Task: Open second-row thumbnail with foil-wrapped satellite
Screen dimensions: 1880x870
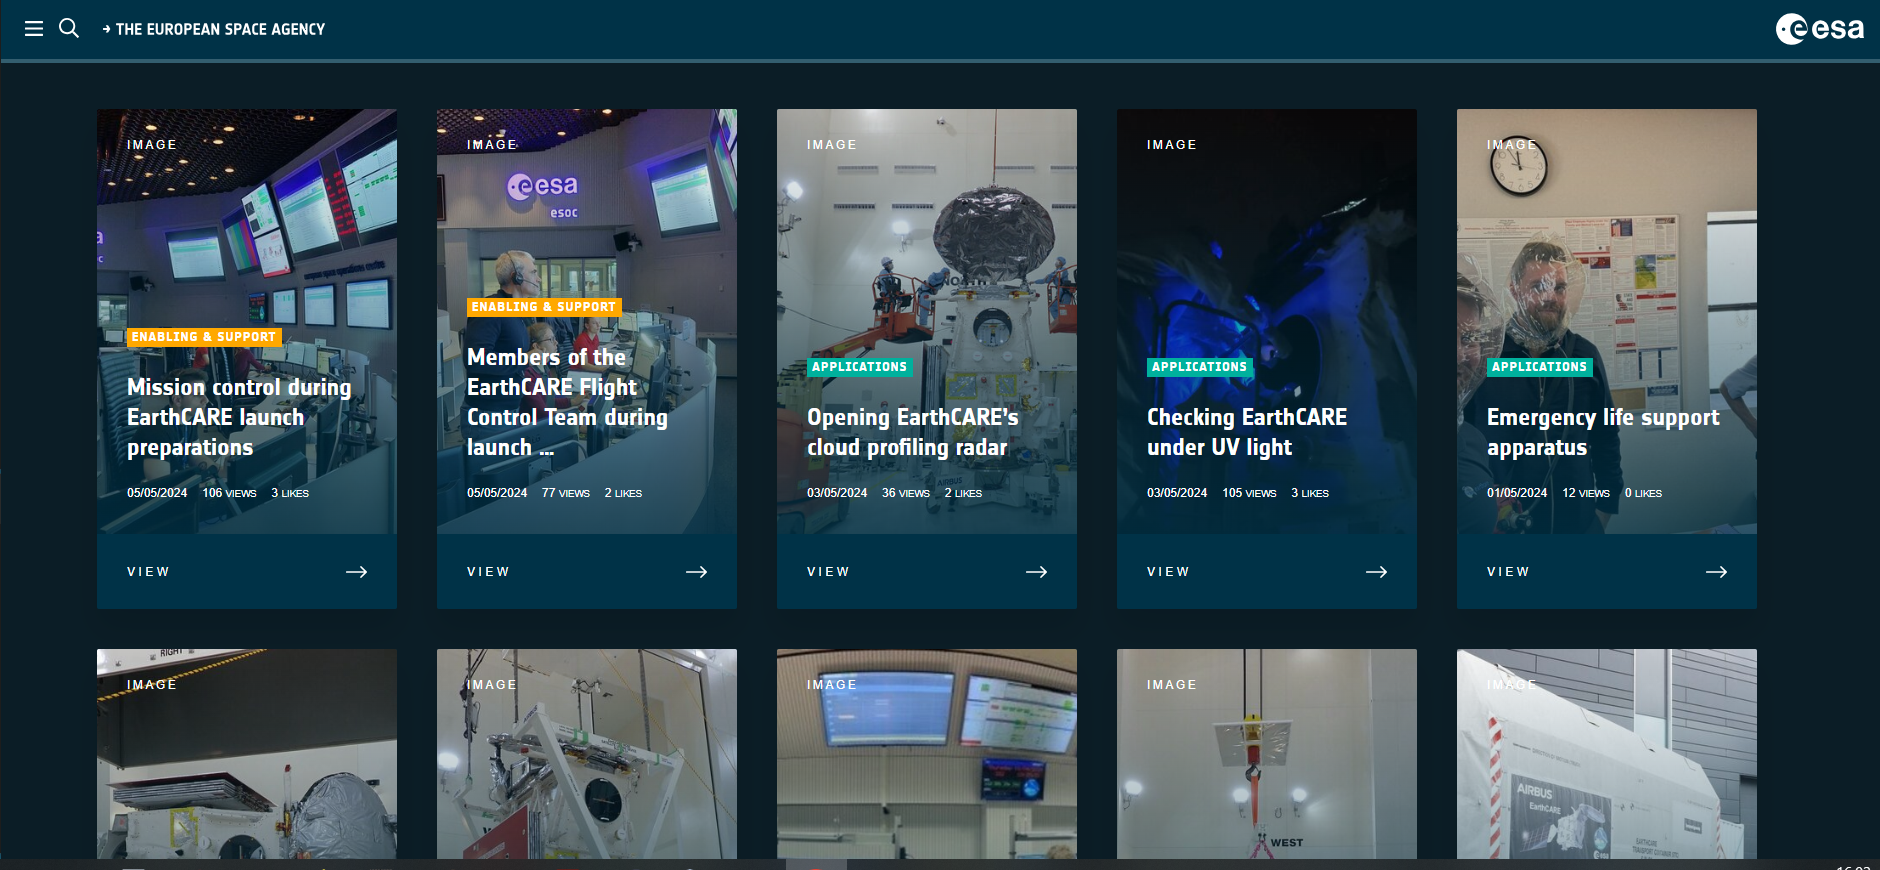Action: 247,754
